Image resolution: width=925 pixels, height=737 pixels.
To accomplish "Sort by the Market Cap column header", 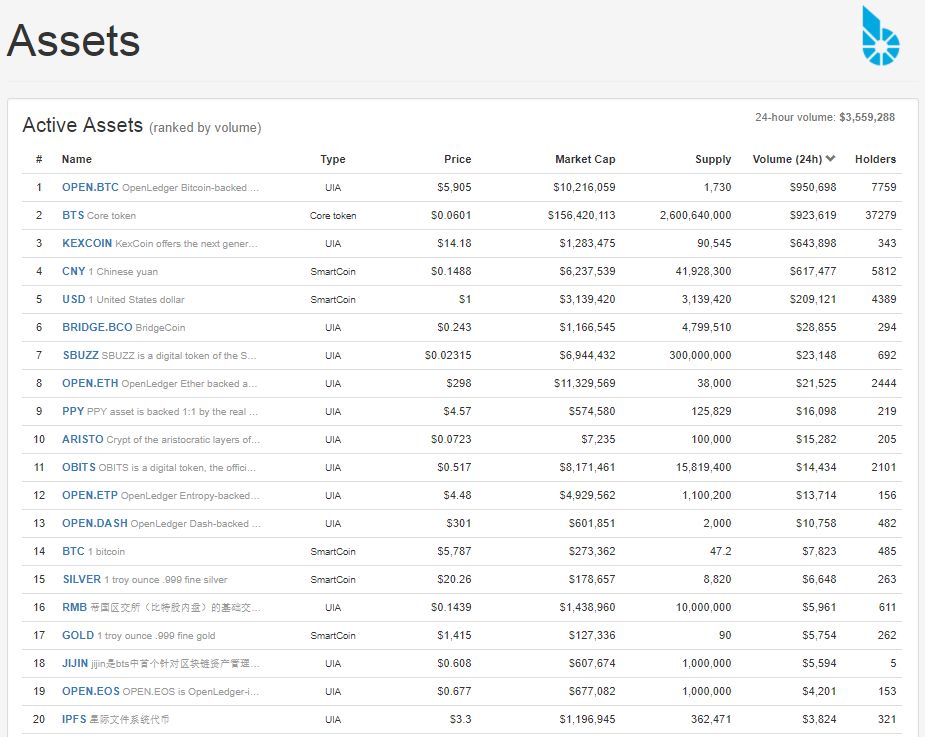I will click(585, 159).
